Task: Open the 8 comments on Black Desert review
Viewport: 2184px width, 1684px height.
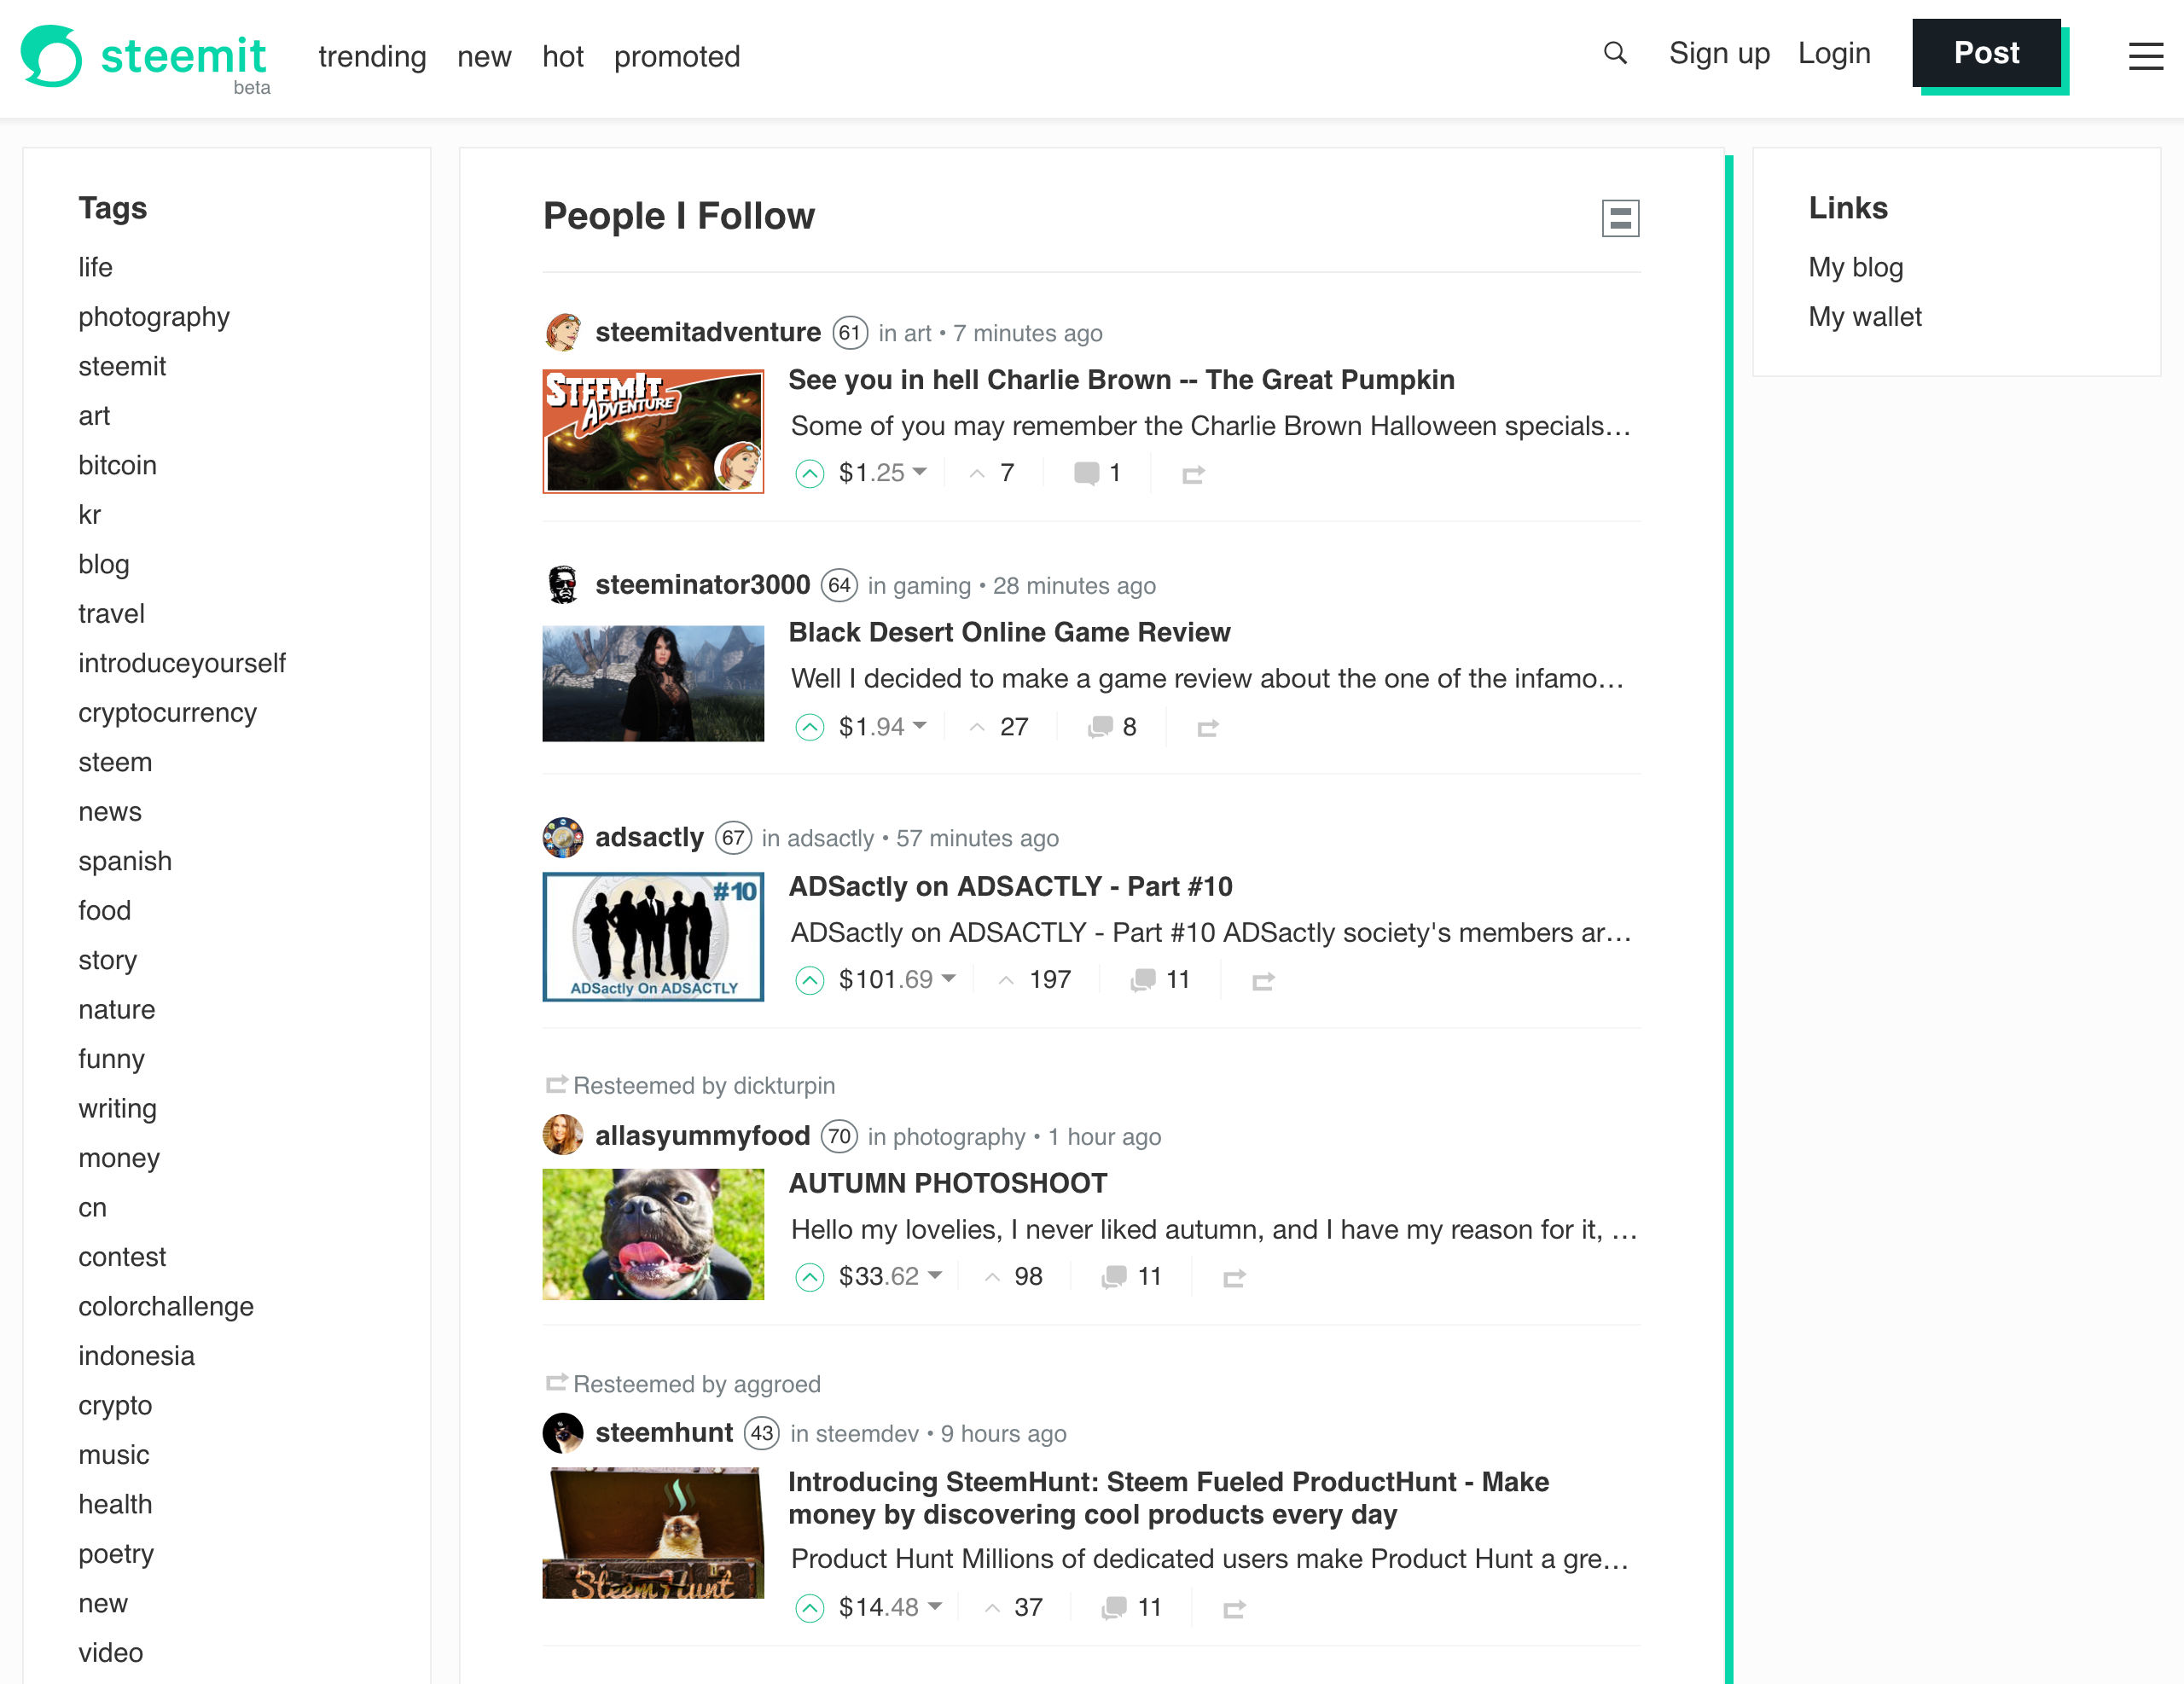Action: click(x=1112, y=727)
